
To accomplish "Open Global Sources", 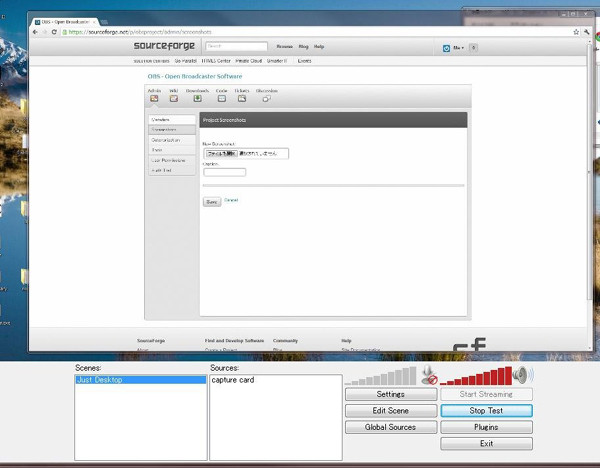I will coord(391,427).
